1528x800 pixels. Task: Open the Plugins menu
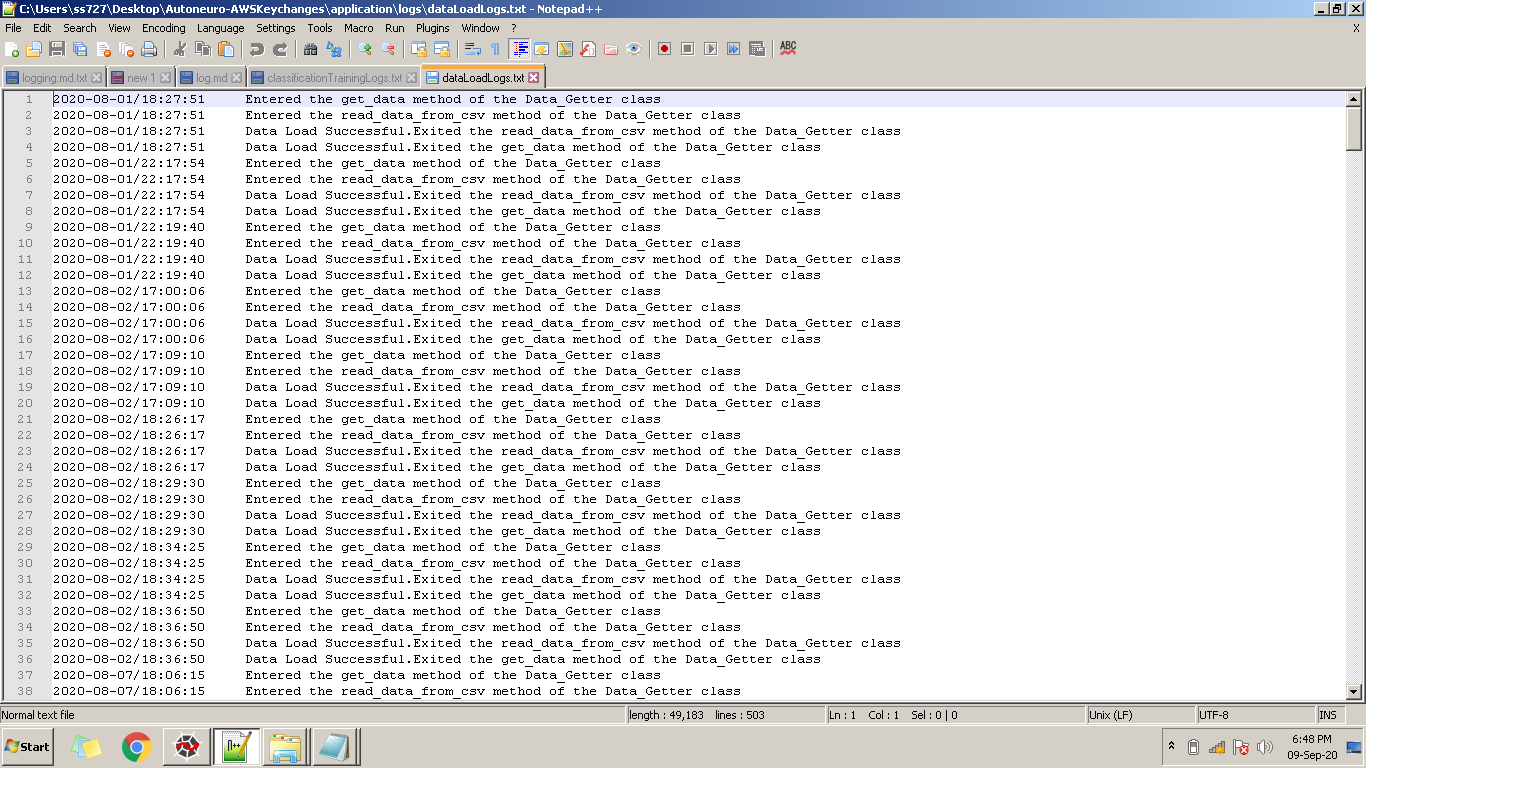pyautogui.click(x=433, y=28)
